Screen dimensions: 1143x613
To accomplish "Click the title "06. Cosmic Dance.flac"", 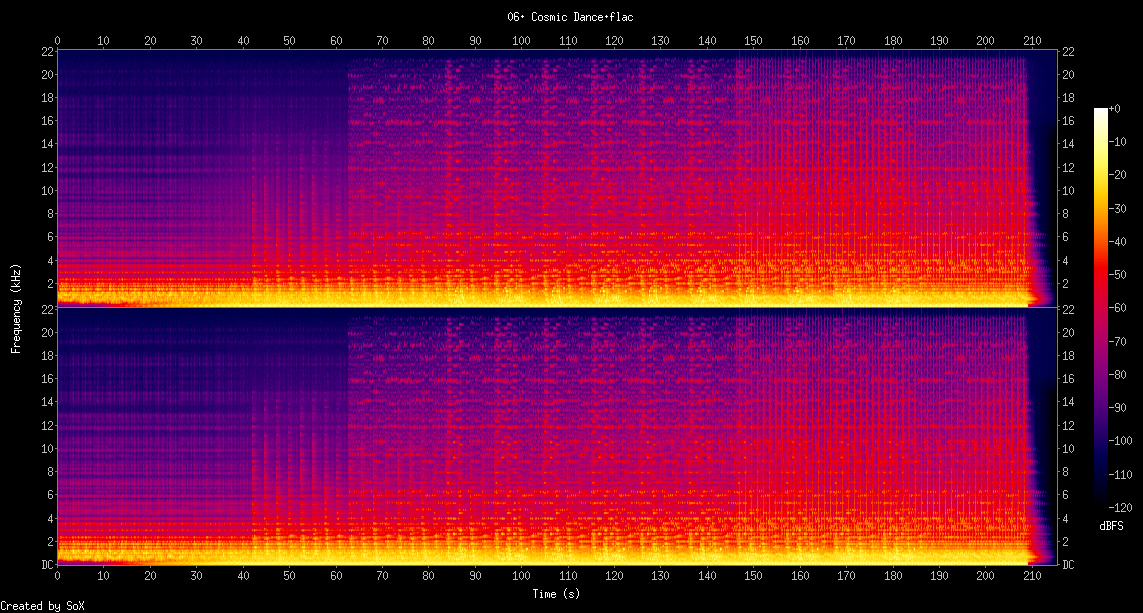I will 571,17.
